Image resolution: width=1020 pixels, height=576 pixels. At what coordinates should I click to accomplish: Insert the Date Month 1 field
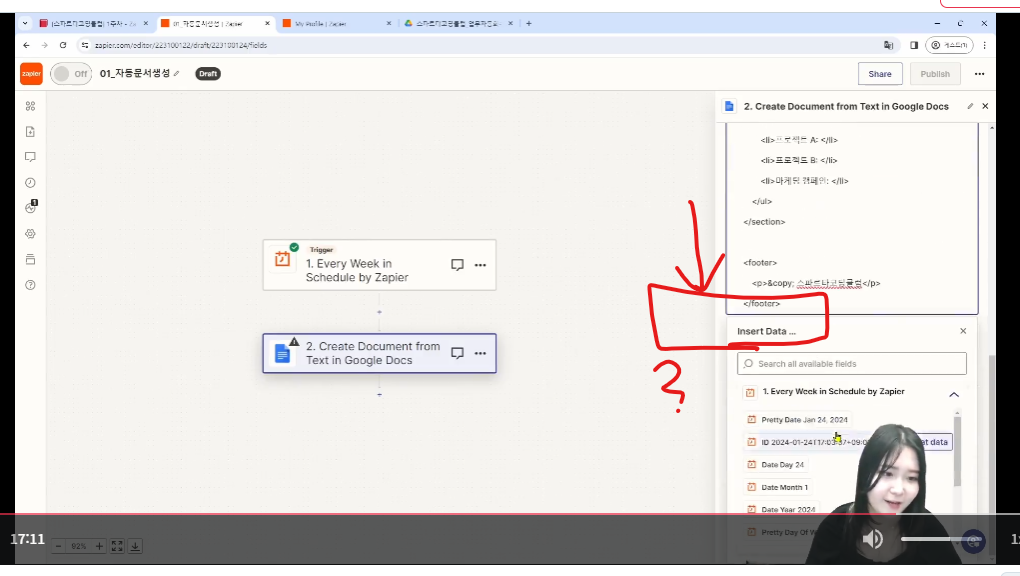778,487
